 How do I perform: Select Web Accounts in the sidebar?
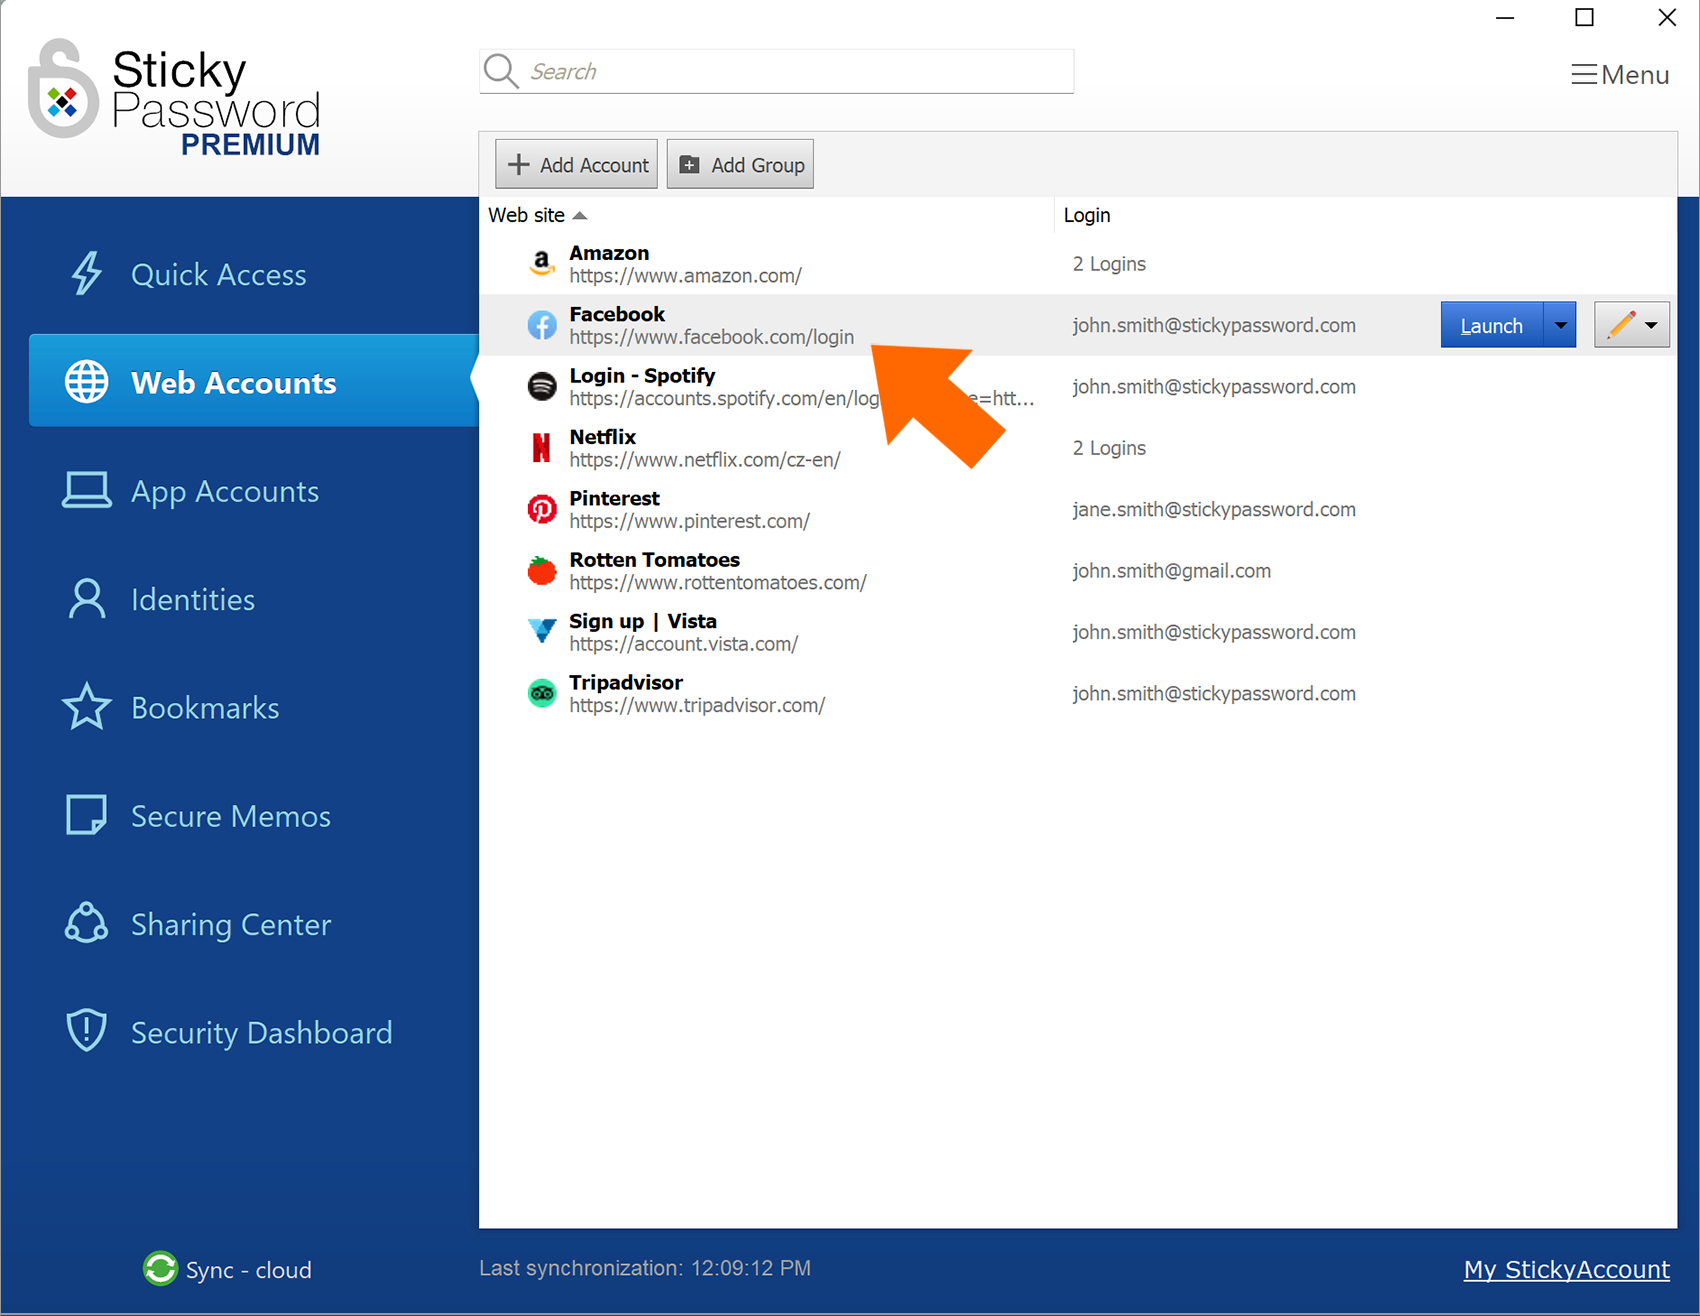pyautogui.click(x=253, y=381)
